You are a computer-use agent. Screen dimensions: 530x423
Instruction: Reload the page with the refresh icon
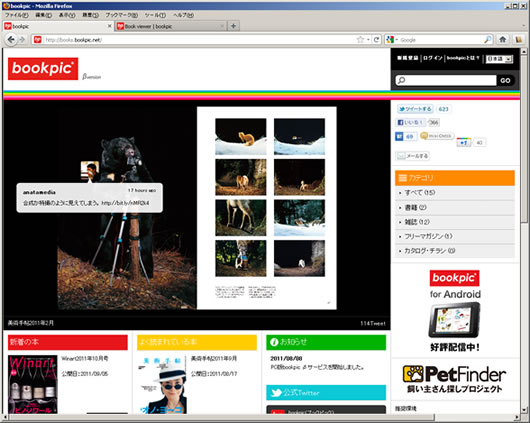tap(377, 40)
